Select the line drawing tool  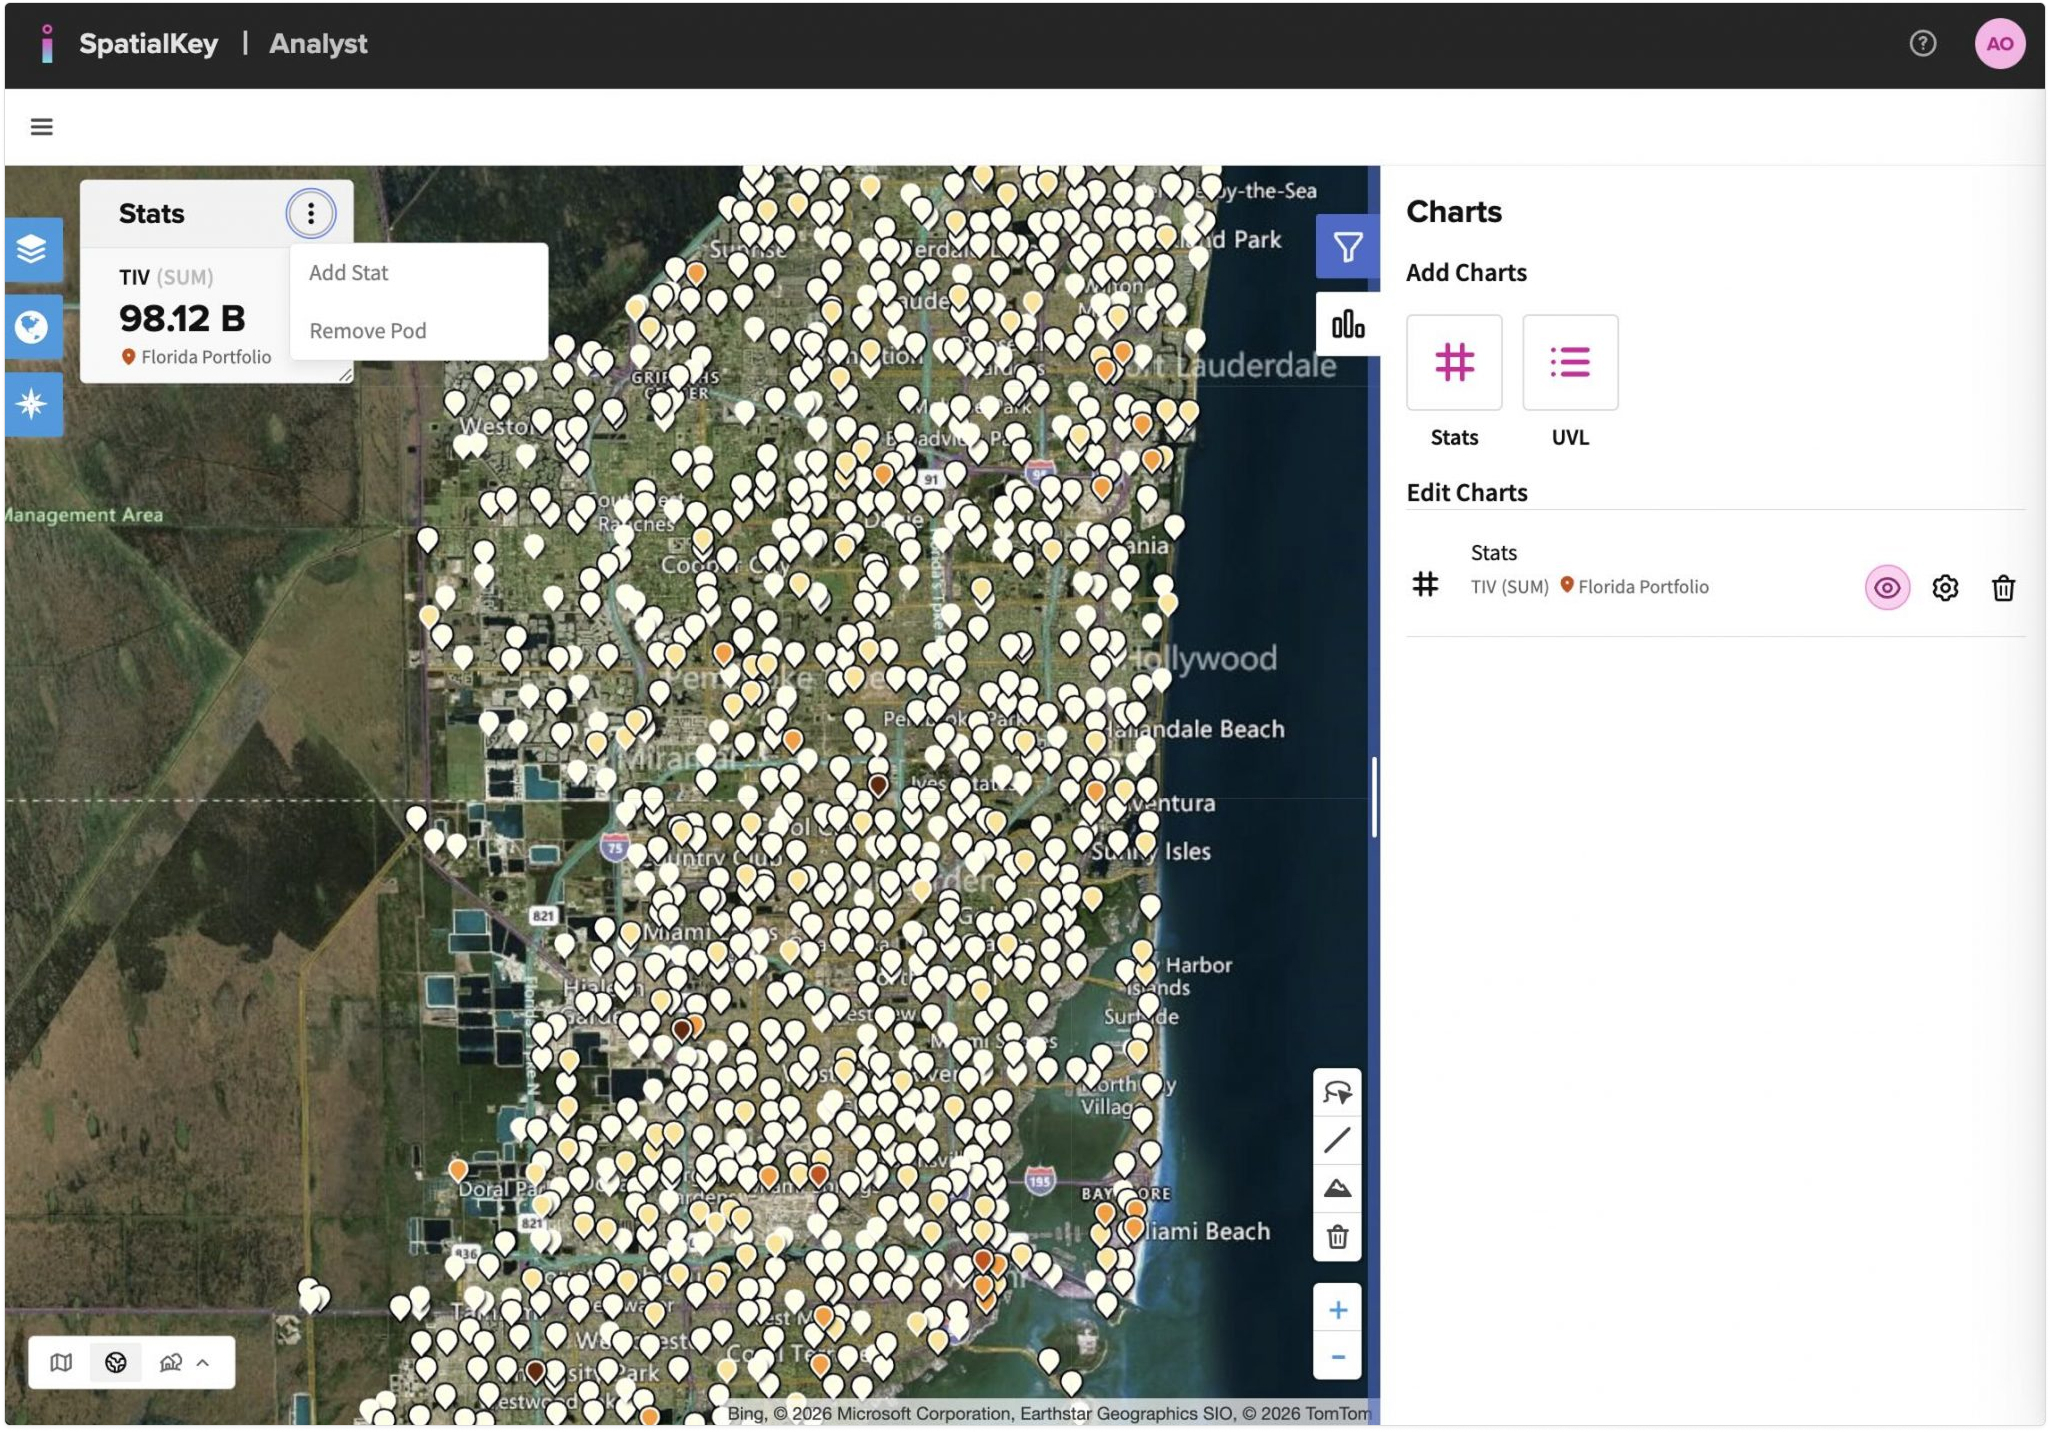tap(1337, 1140)
